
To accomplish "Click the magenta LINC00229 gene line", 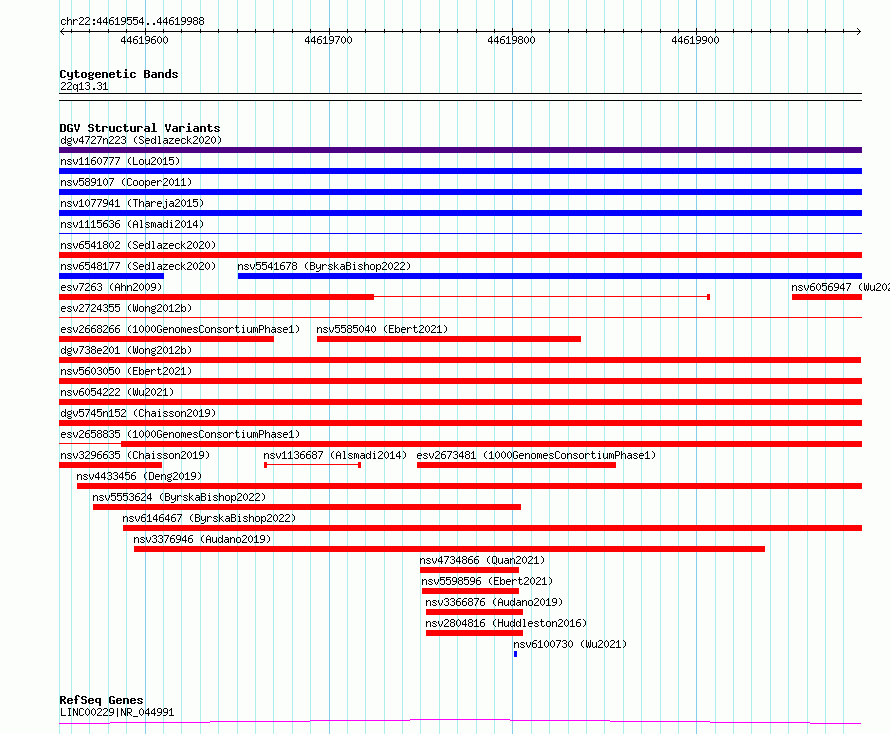I will [460, 721].
